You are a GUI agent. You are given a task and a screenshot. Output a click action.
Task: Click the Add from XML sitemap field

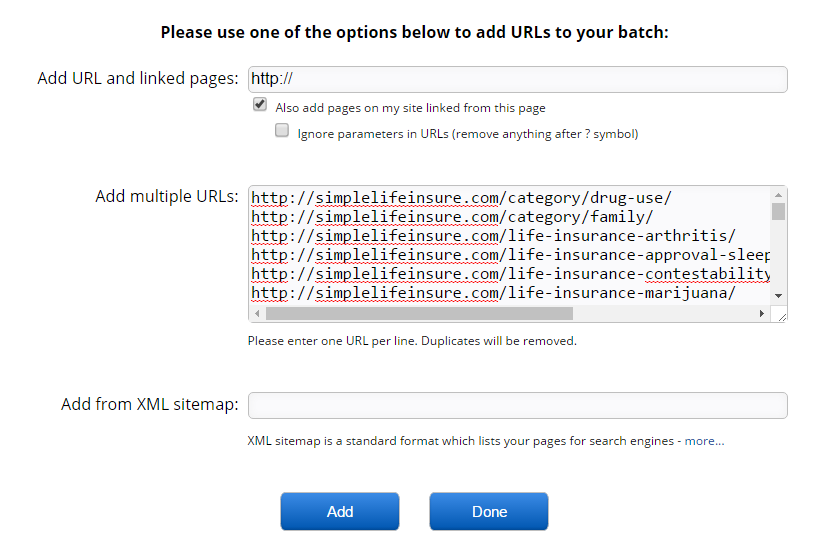517,405
